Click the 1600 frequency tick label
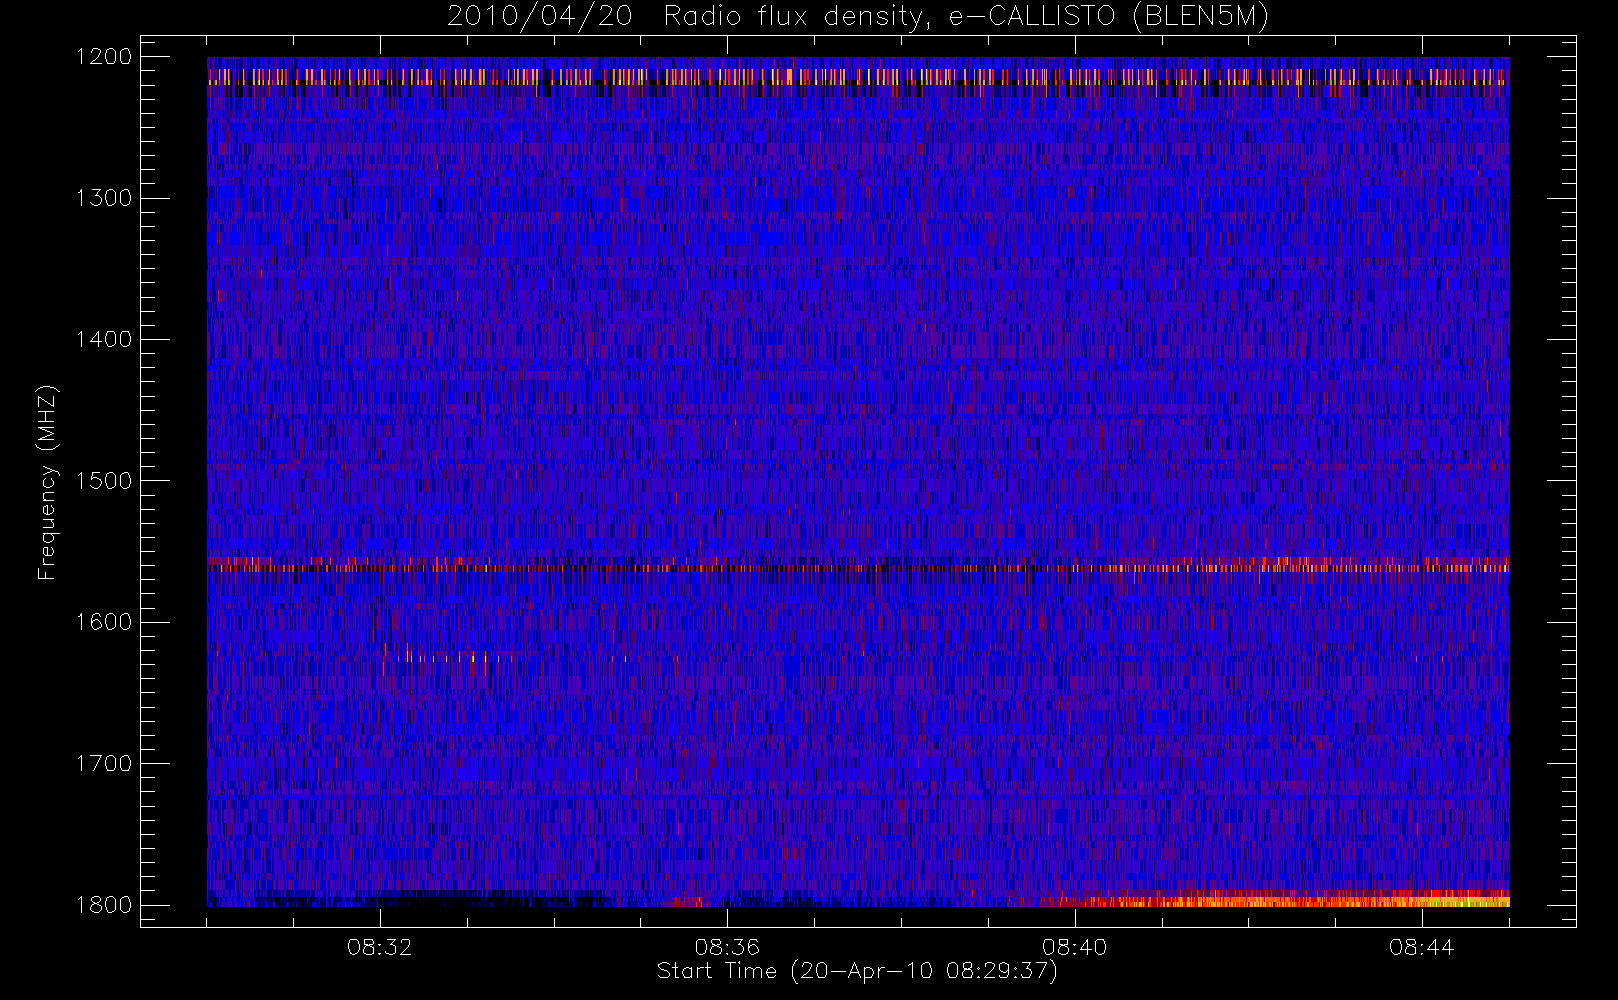This screenshot has width=1618, height=1000. point(104,622)
